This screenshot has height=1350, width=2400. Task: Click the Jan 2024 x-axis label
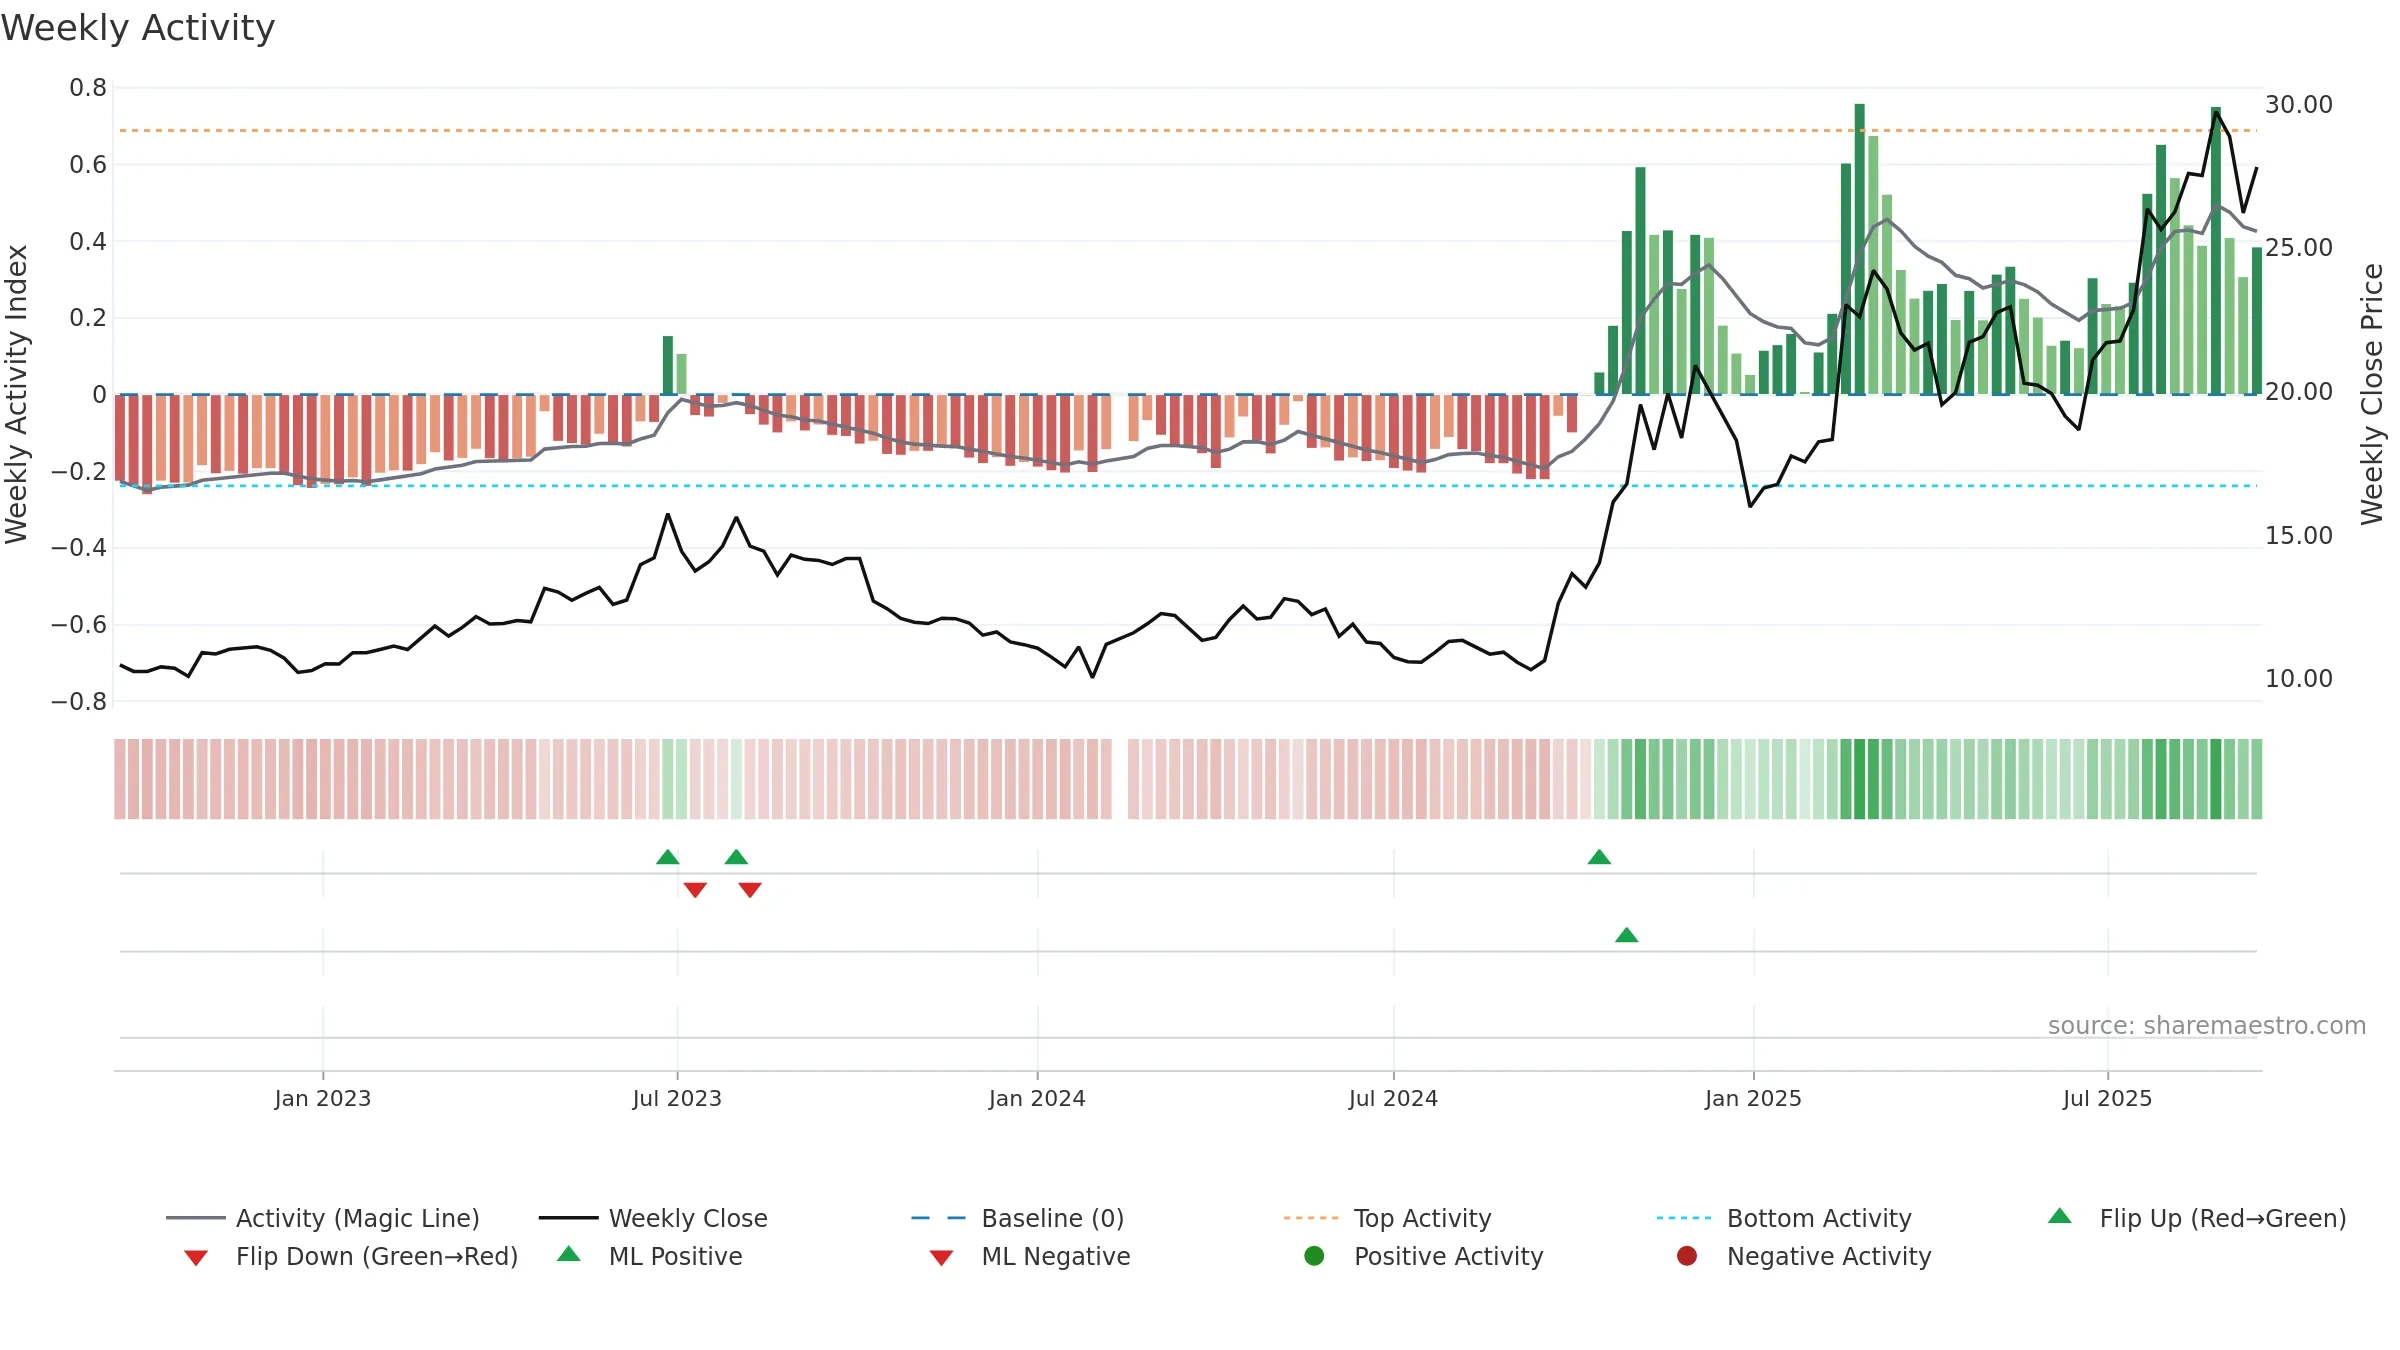click(1037, 1098)
